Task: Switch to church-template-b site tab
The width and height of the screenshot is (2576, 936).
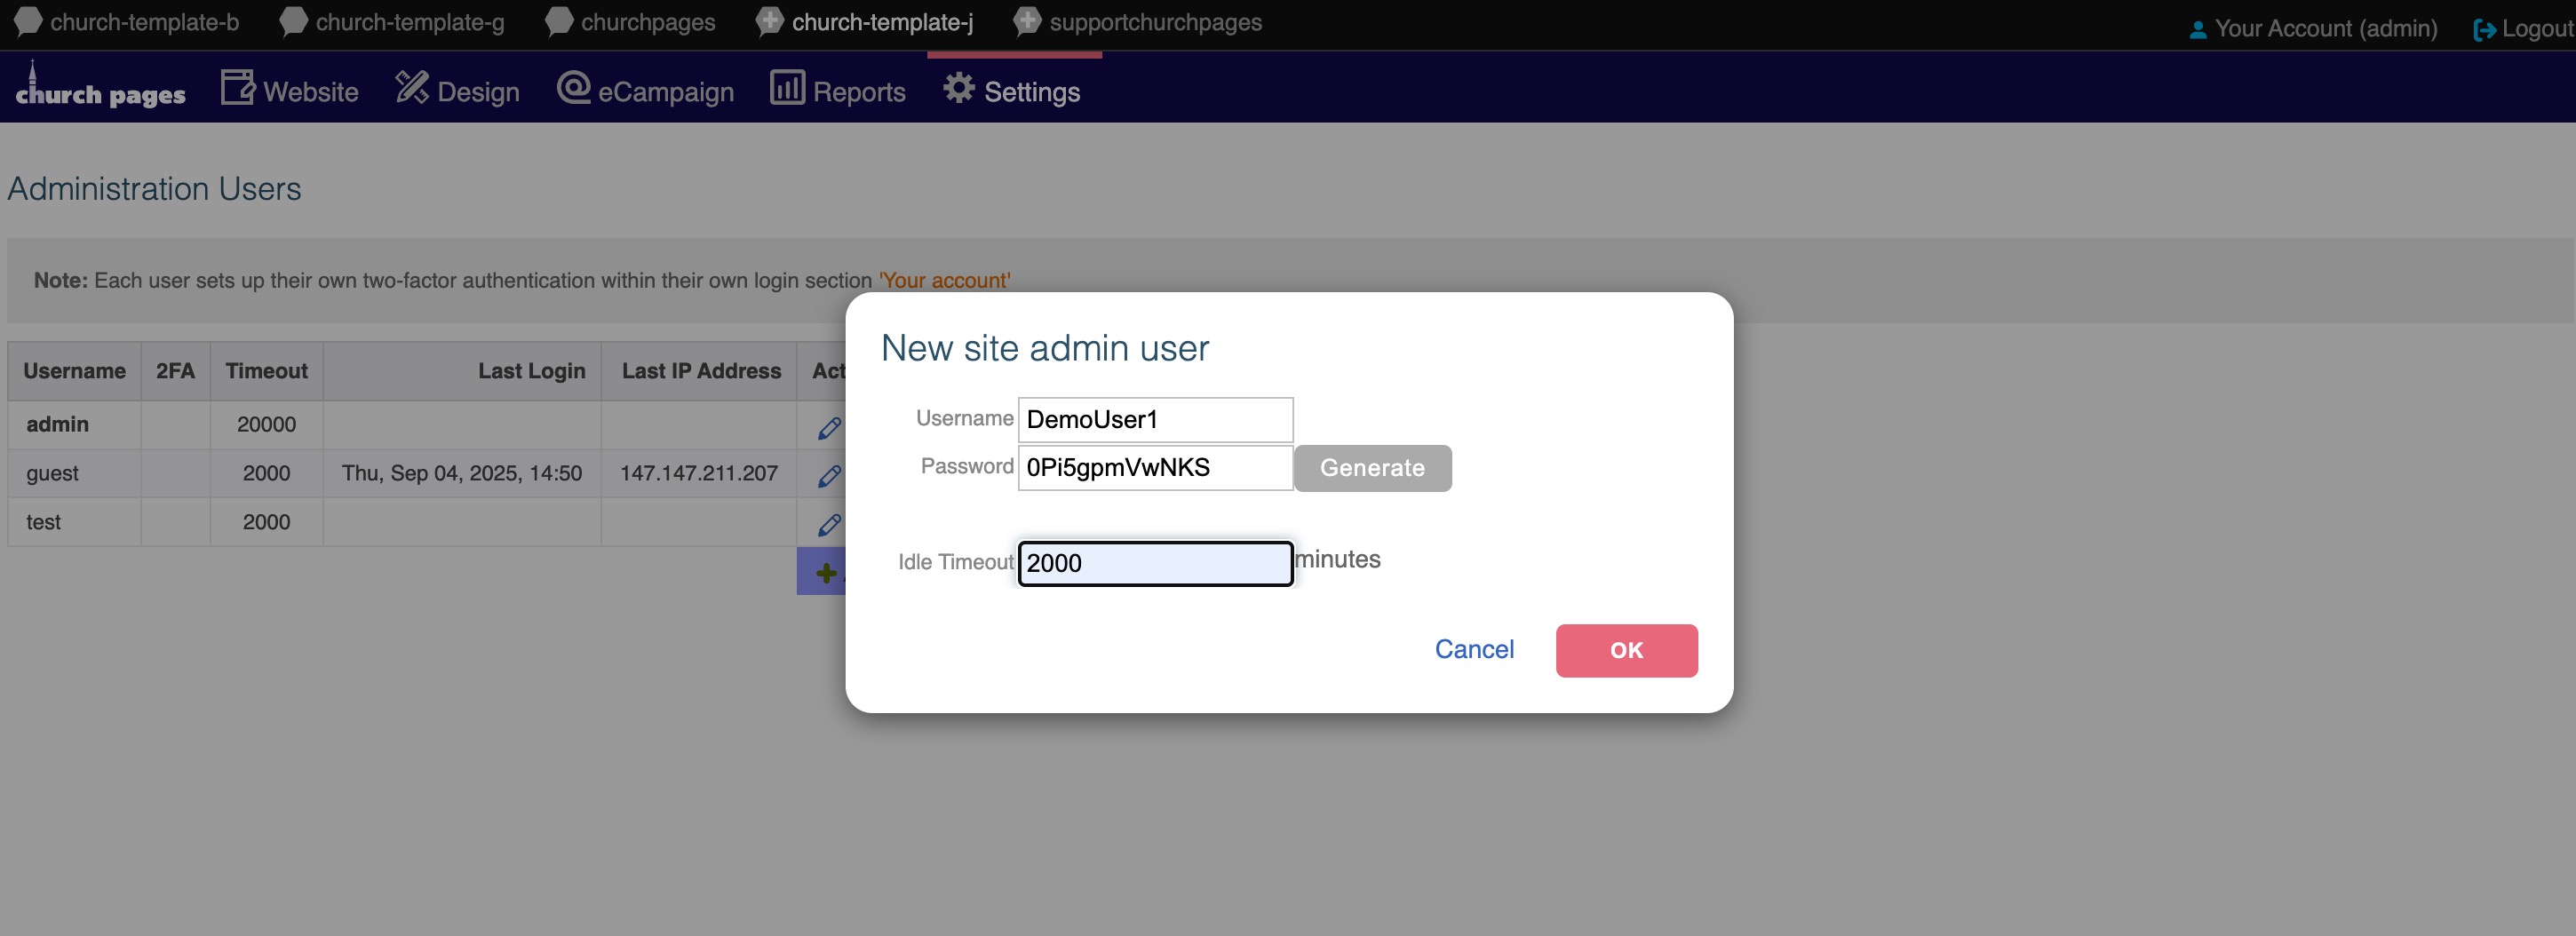Action: [x=127, y=22]
